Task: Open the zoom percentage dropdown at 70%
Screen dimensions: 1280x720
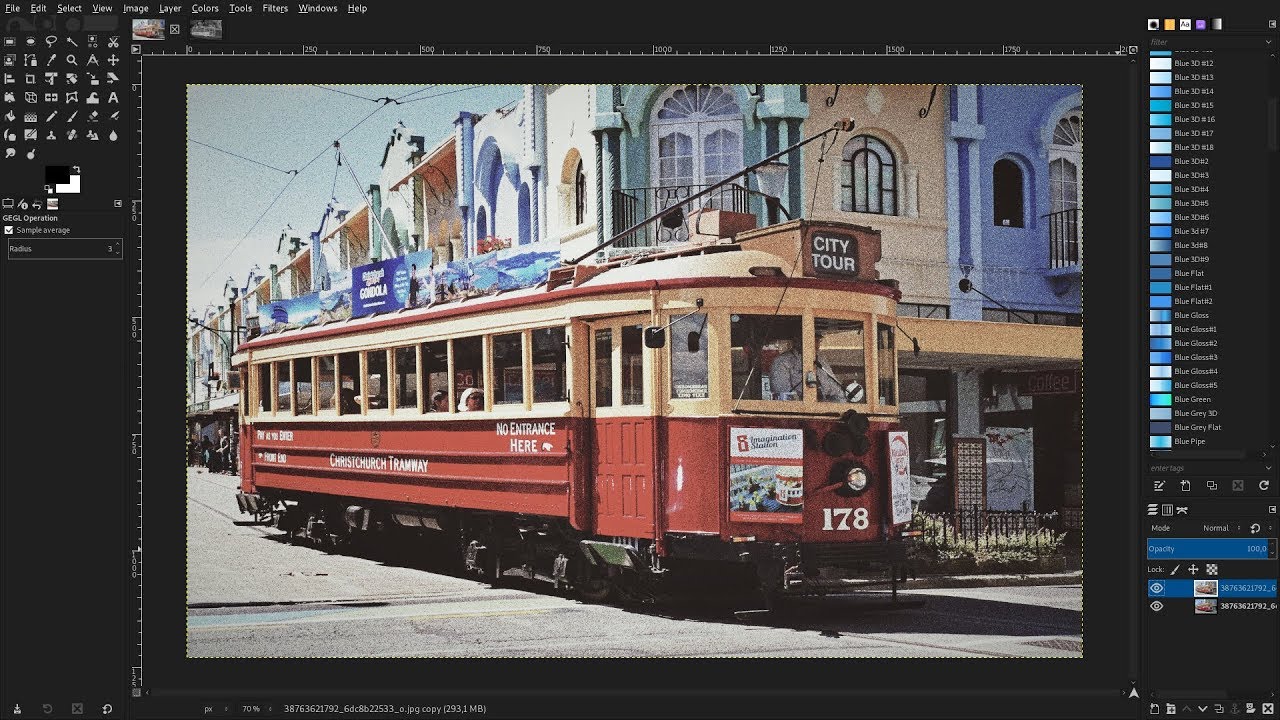Action: point(256,709)
